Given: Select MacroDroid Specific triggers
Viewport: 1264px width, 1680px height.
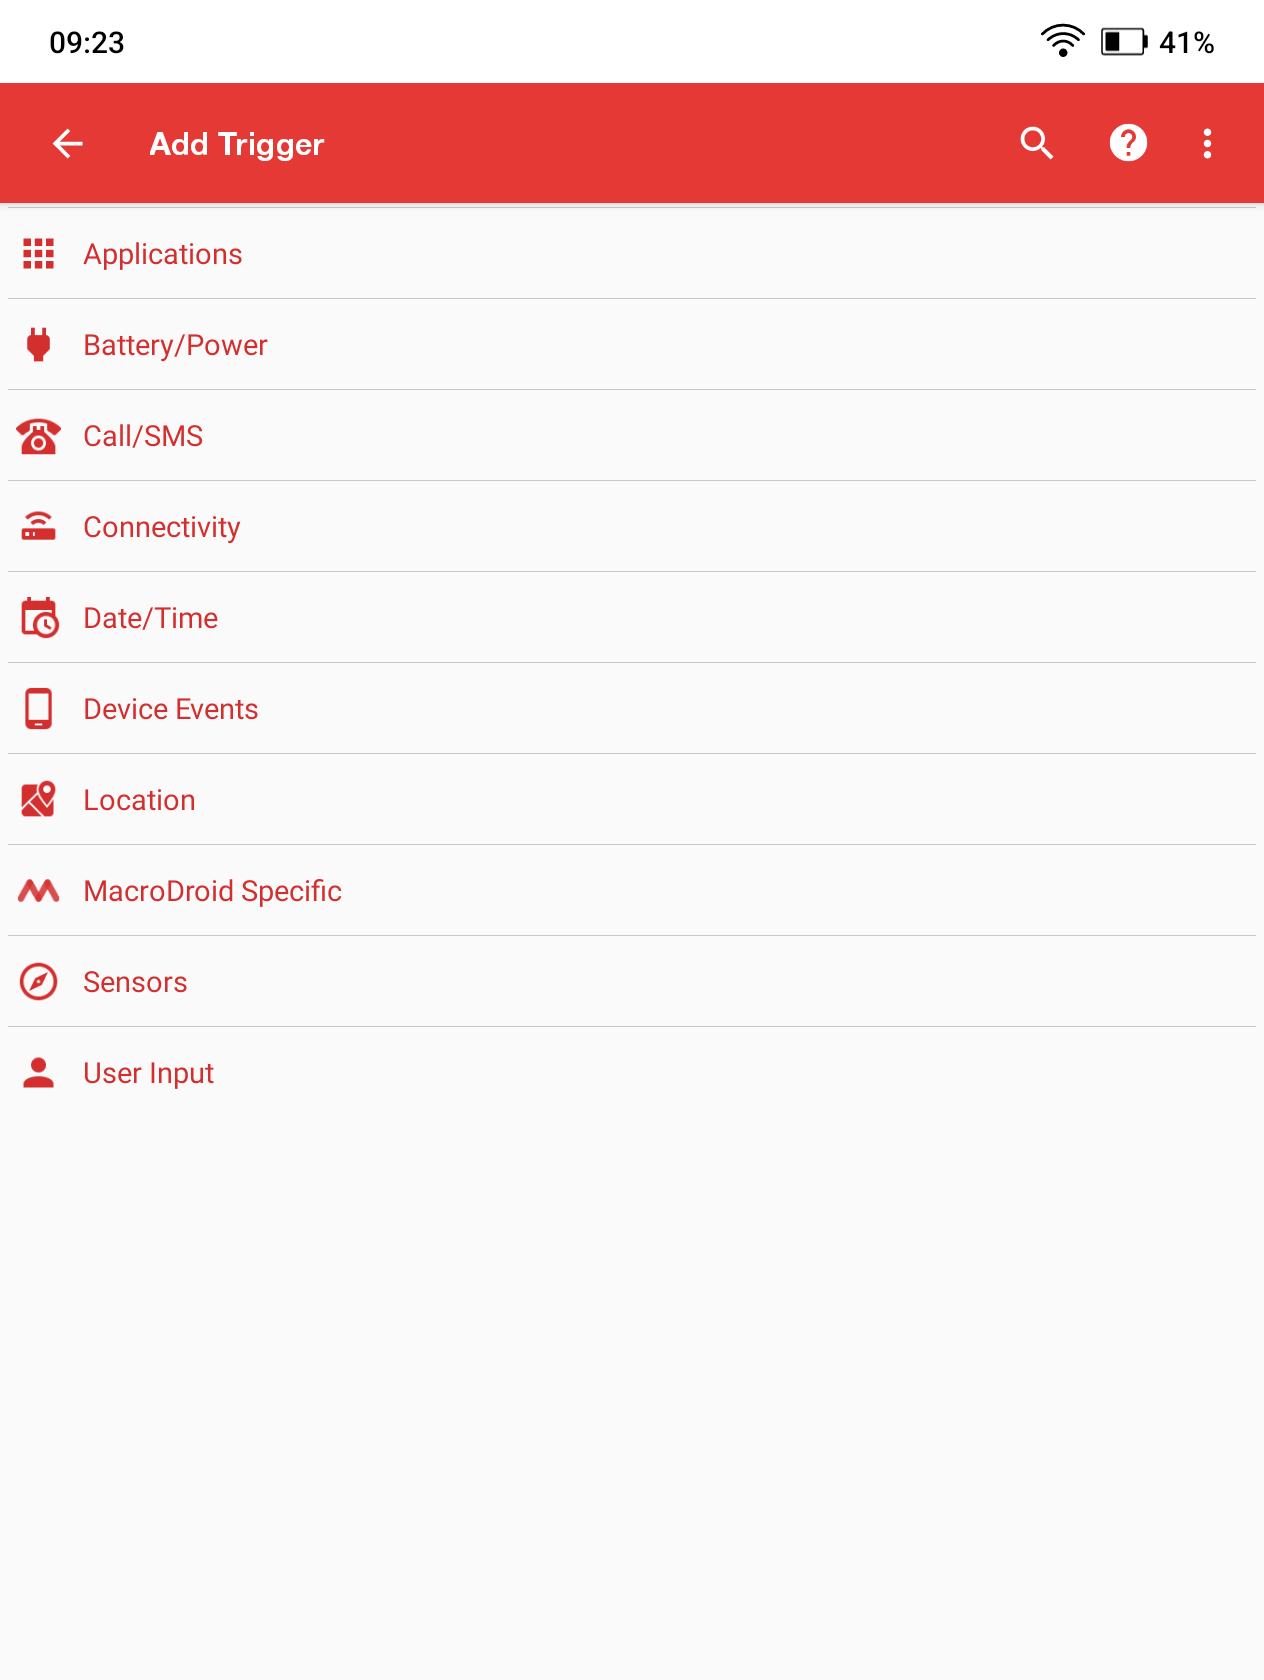Looking at the screenshot, I should 213,891.
